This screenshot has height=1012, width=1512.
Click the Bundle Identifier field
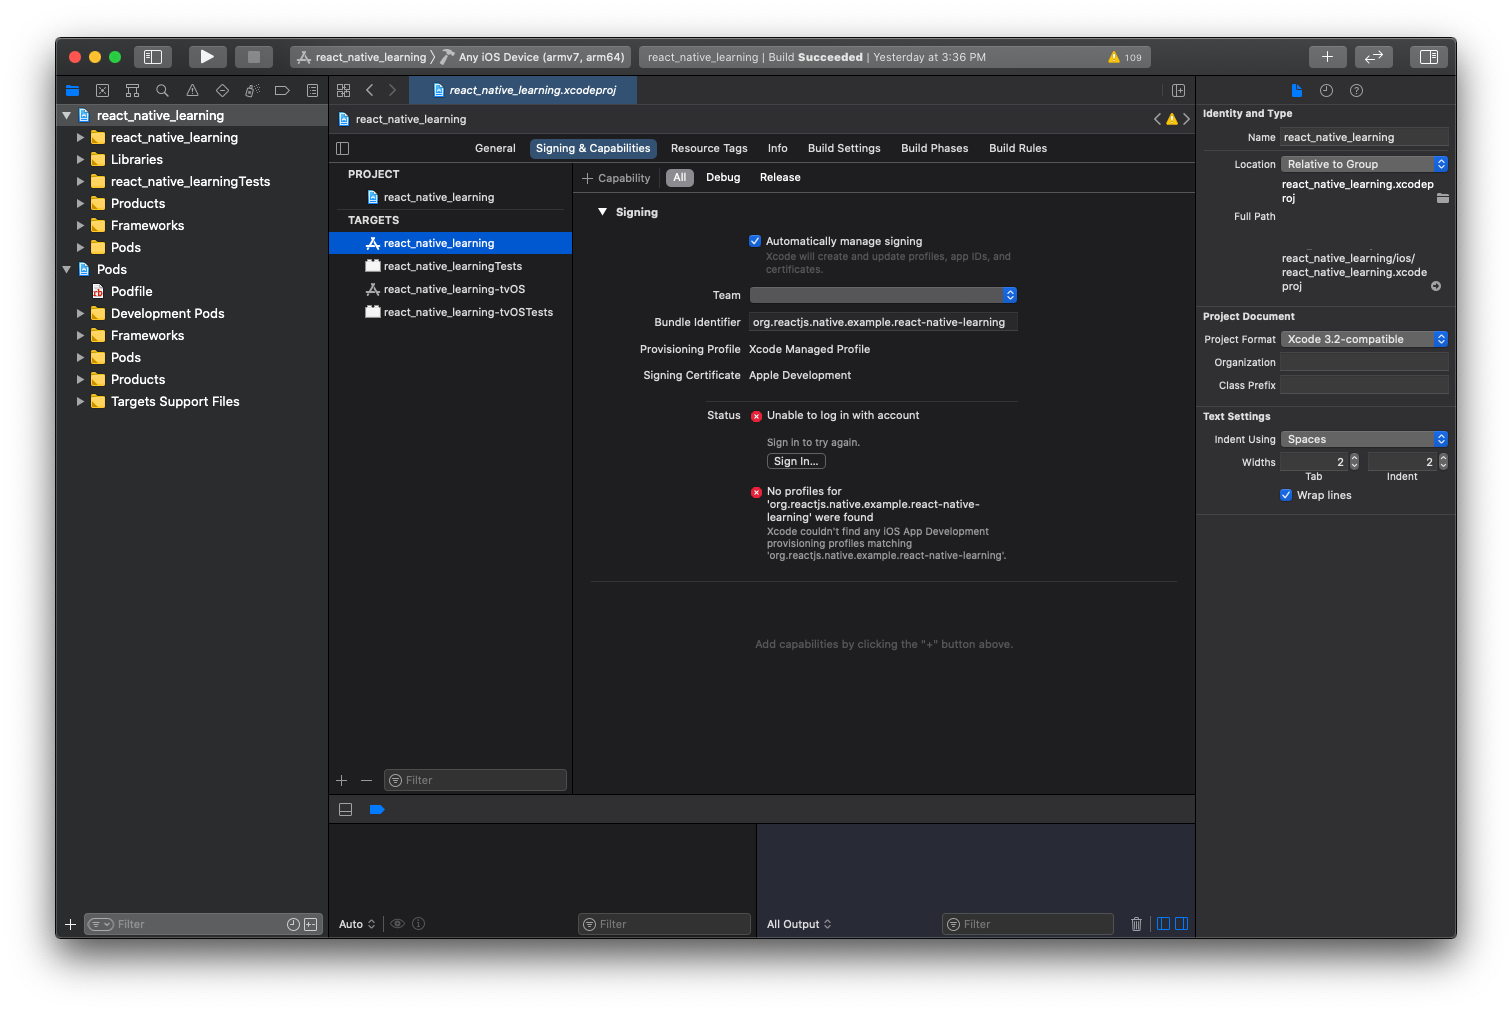point(883,322)
